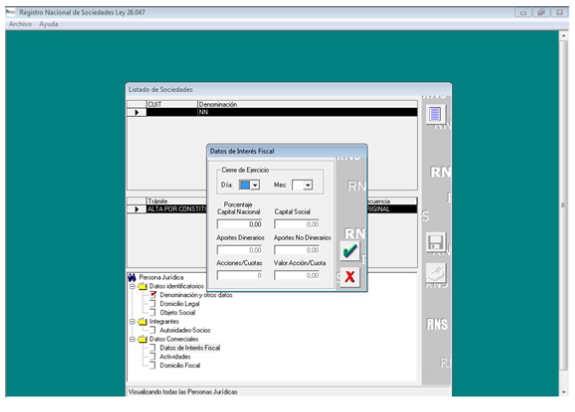Viewport: 575px width, 412px height.
Task: Collapse the Datos Comerciales tree node
Action: click(x=132, y=339)
